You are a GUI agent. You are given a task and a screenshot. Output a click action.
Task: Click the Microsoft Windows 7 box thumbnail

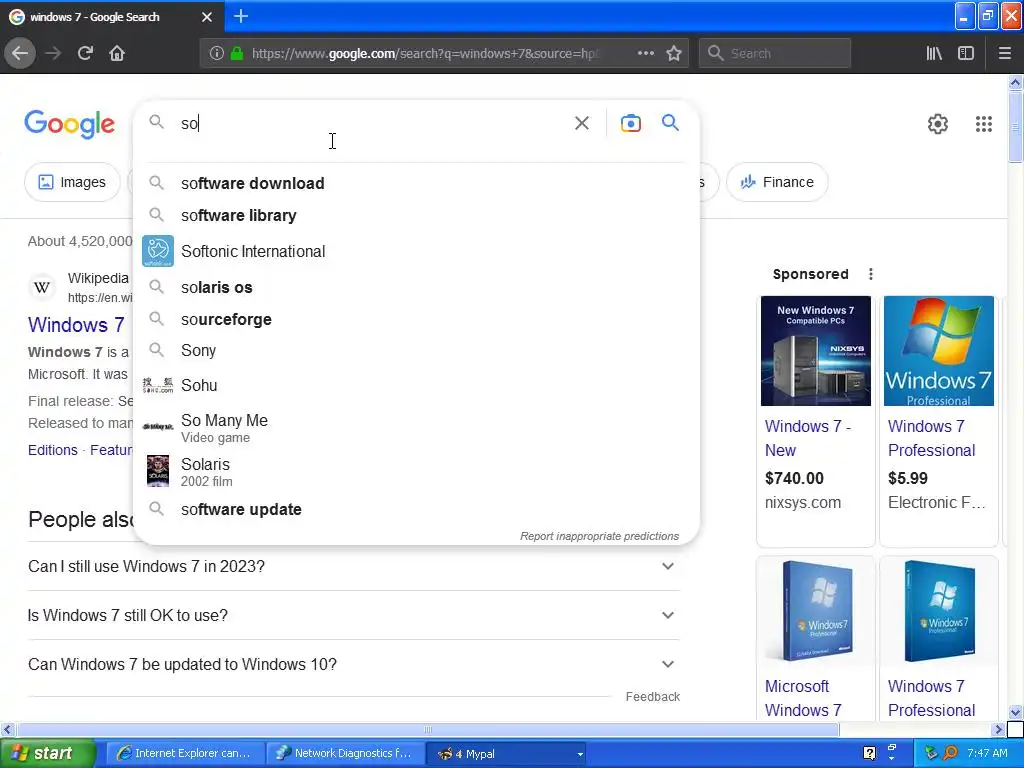pyautogui.click(x=816, y=611)
